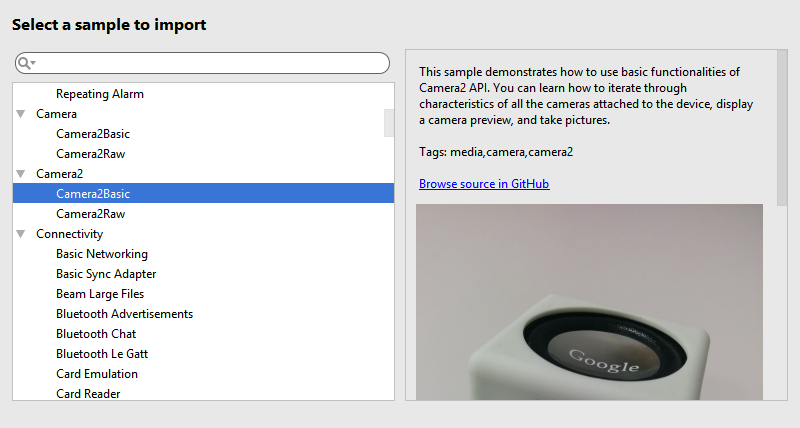800x428 pixels.
Task: Select Camera2Raw under the Camera group
Action: click(90, 154)
